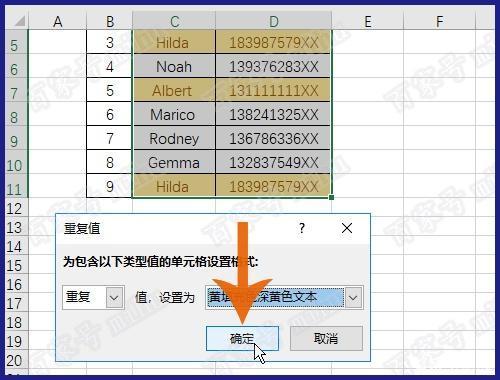Open the help question mark in dialog
This screenshot has width=500, height=380.
(x=302, y=228)
